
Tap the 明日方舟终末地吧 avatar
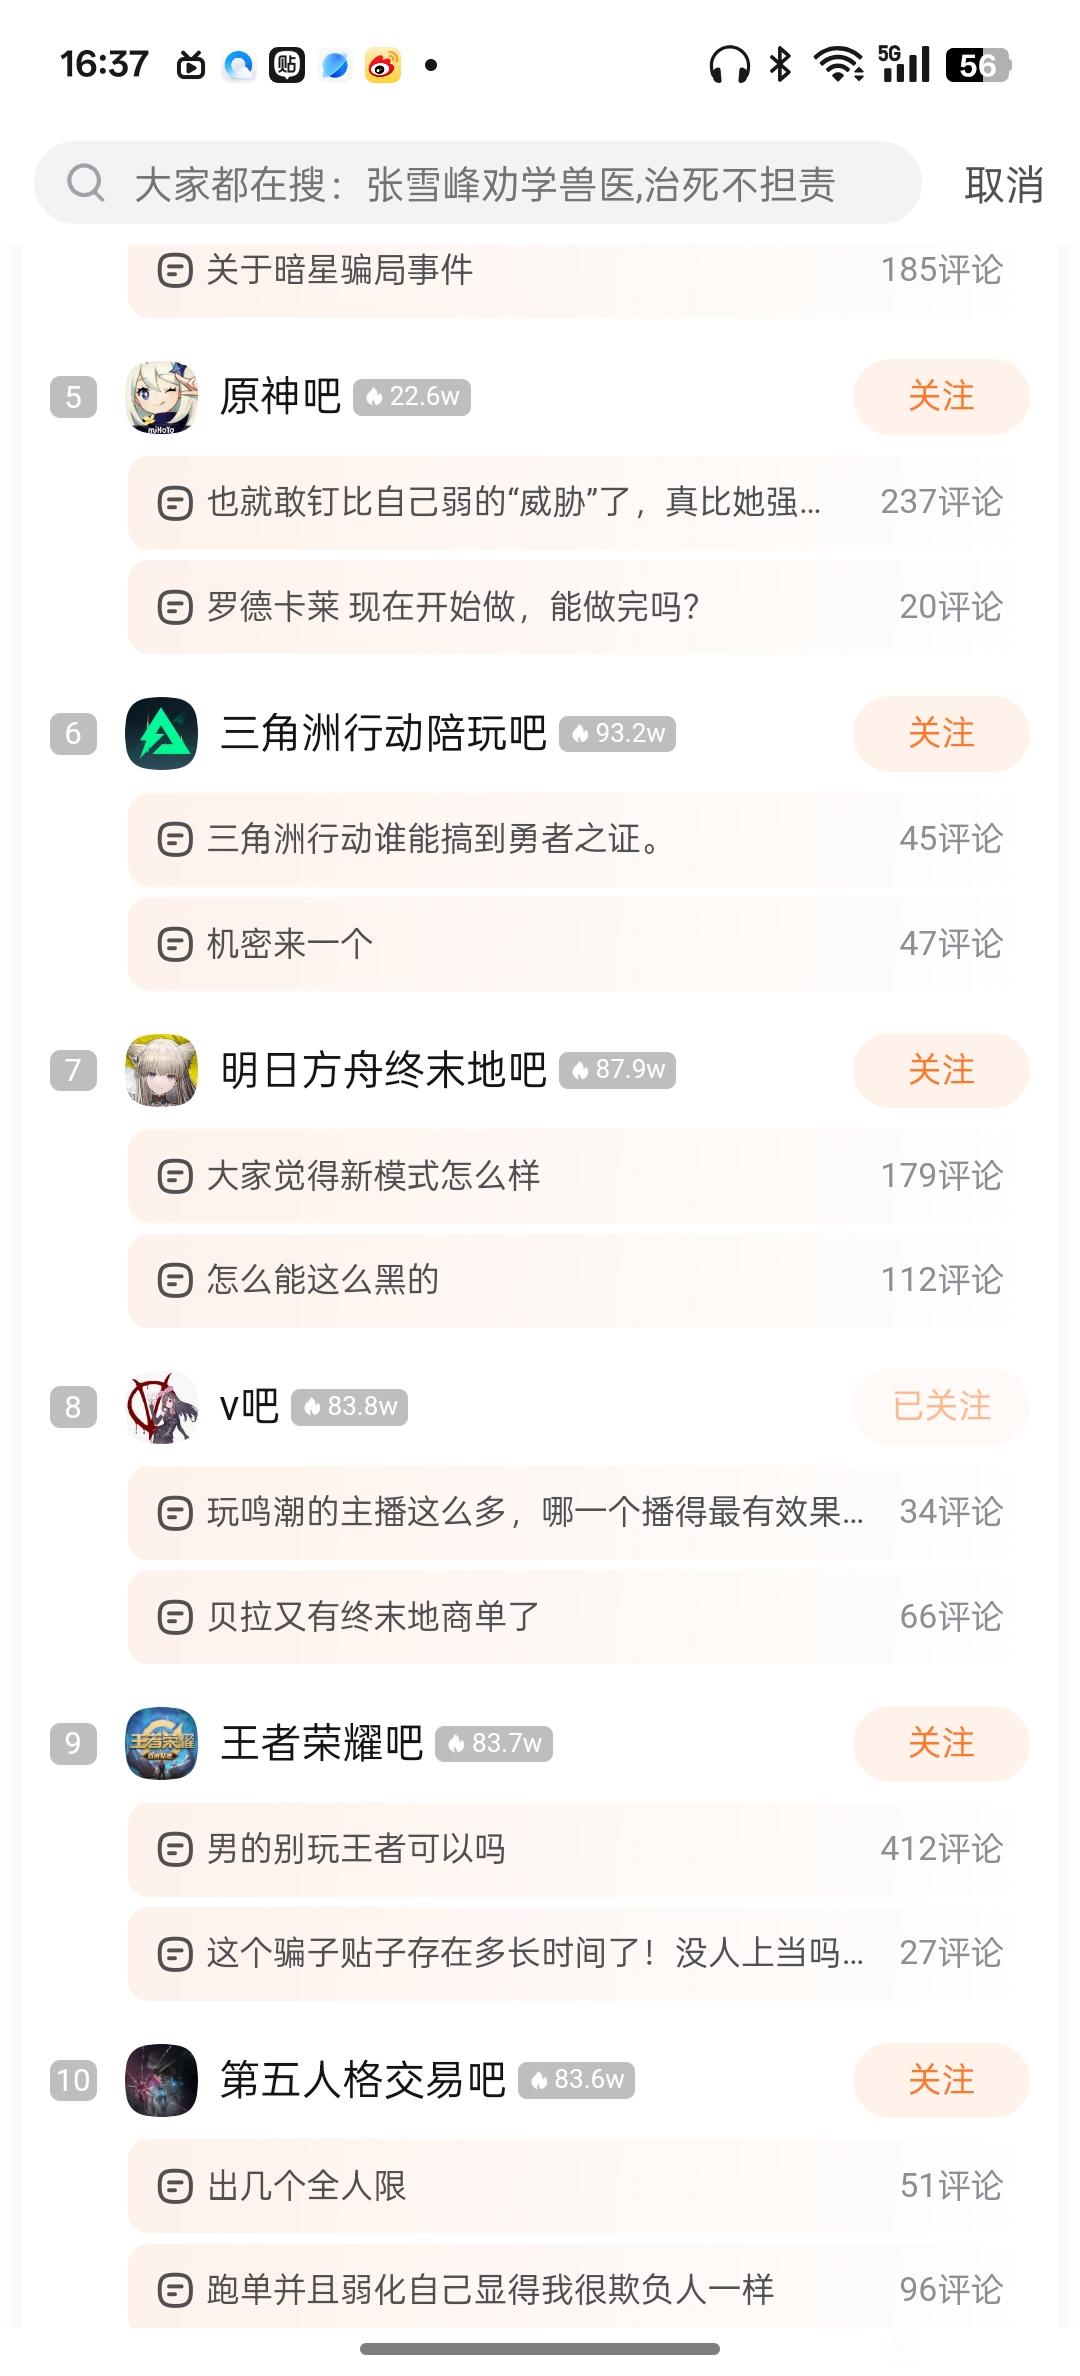tap(161, 1070)
